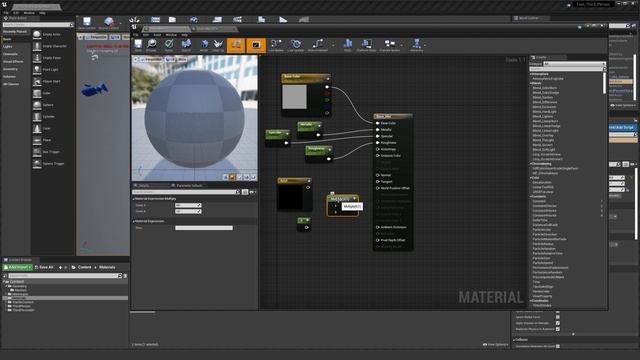Image resolution: width=640 pixels, height=360 pixels.
Task: Toggle Apply Impulse on Damage checkbox
Action: (558, 323)
